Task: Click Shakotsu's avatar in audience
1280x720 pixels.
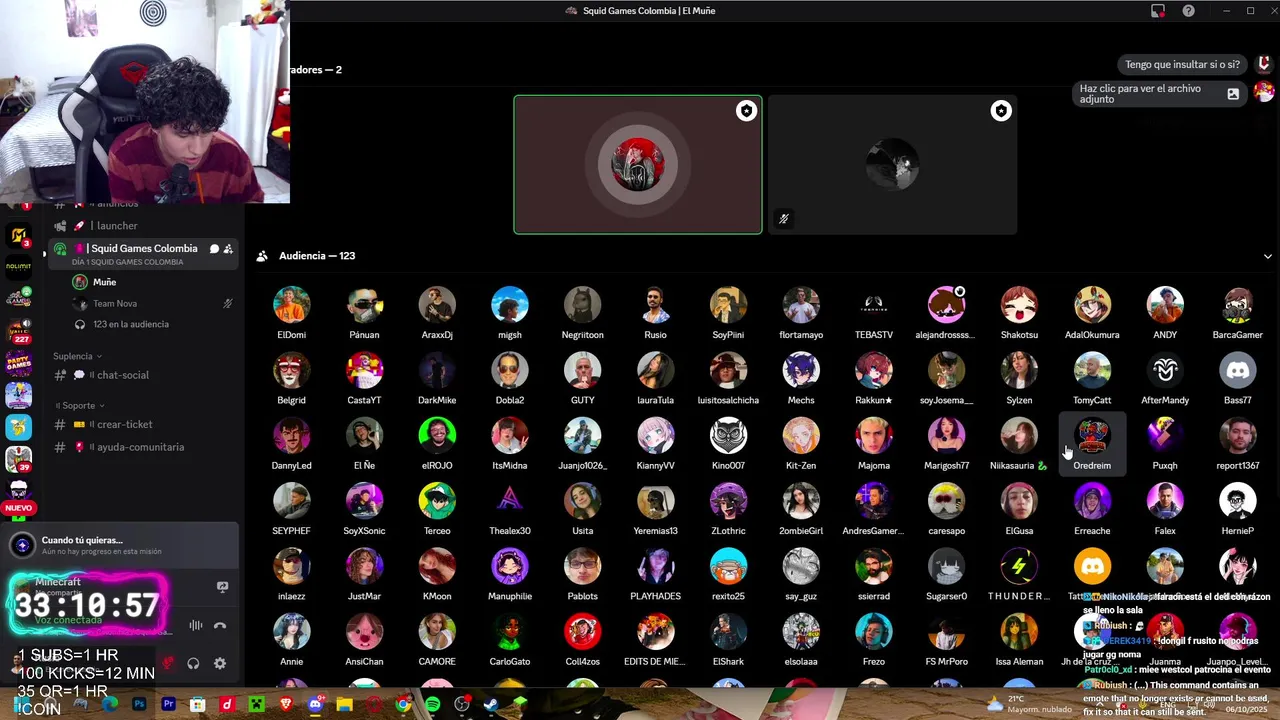Action: pyautogui.click(x=1019, y=305)
